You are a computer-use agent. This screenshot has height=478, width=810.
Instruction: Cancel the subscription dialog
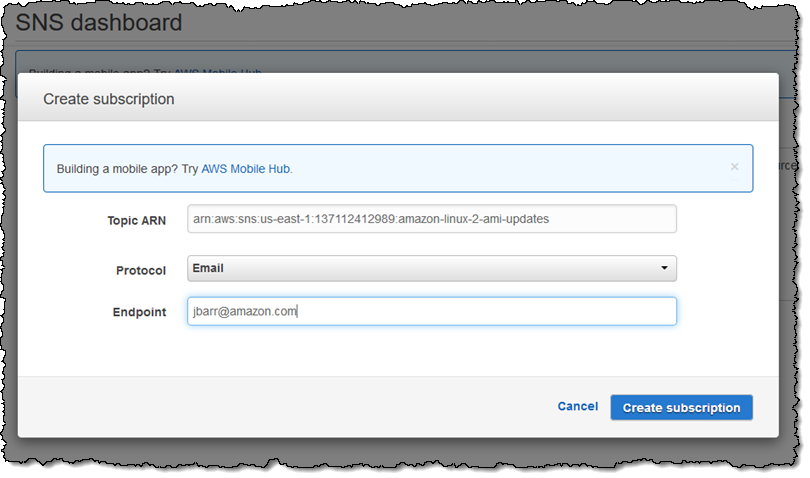click(x=577, y=407)
